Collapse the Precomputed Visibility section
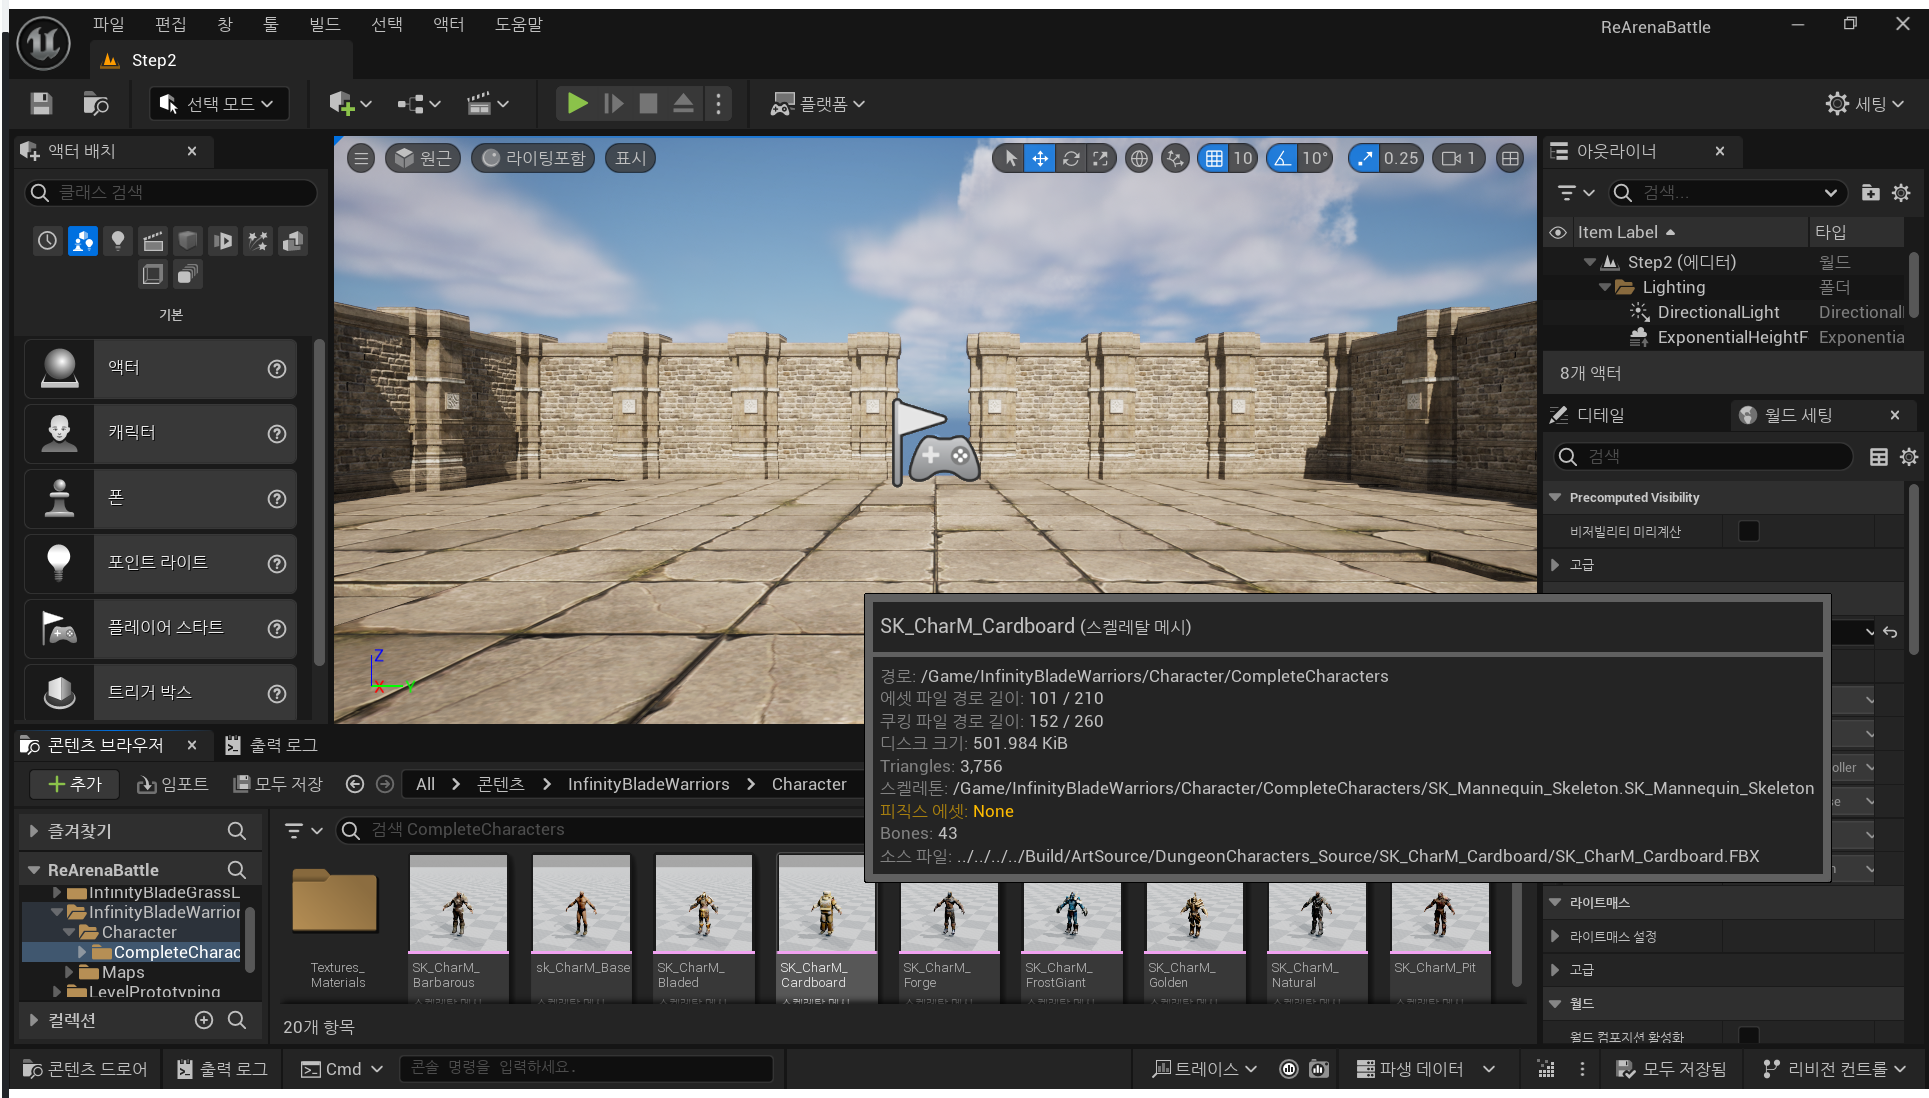Screen dimensions: 1929x1098 [x=1555, y=497]
